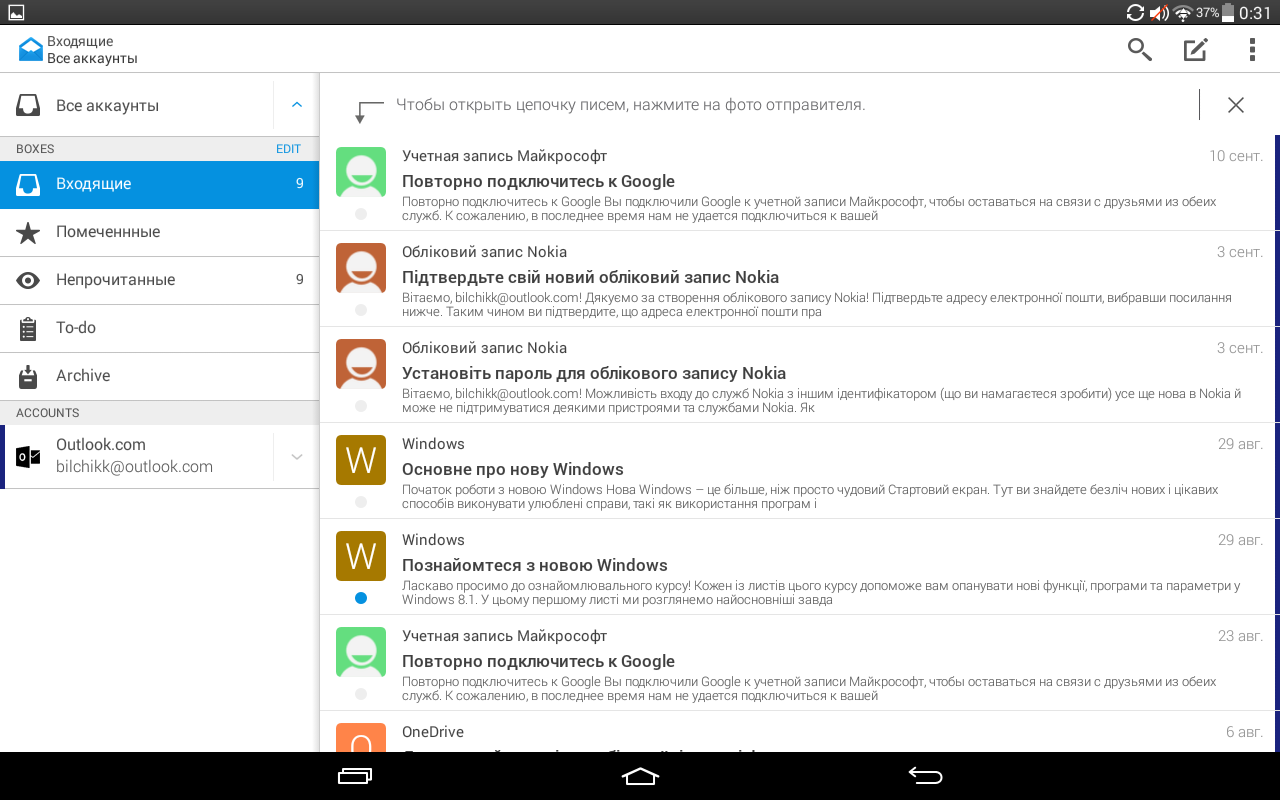Open the Archive box
Viewport: 1280px width, 800px height.
160,376
